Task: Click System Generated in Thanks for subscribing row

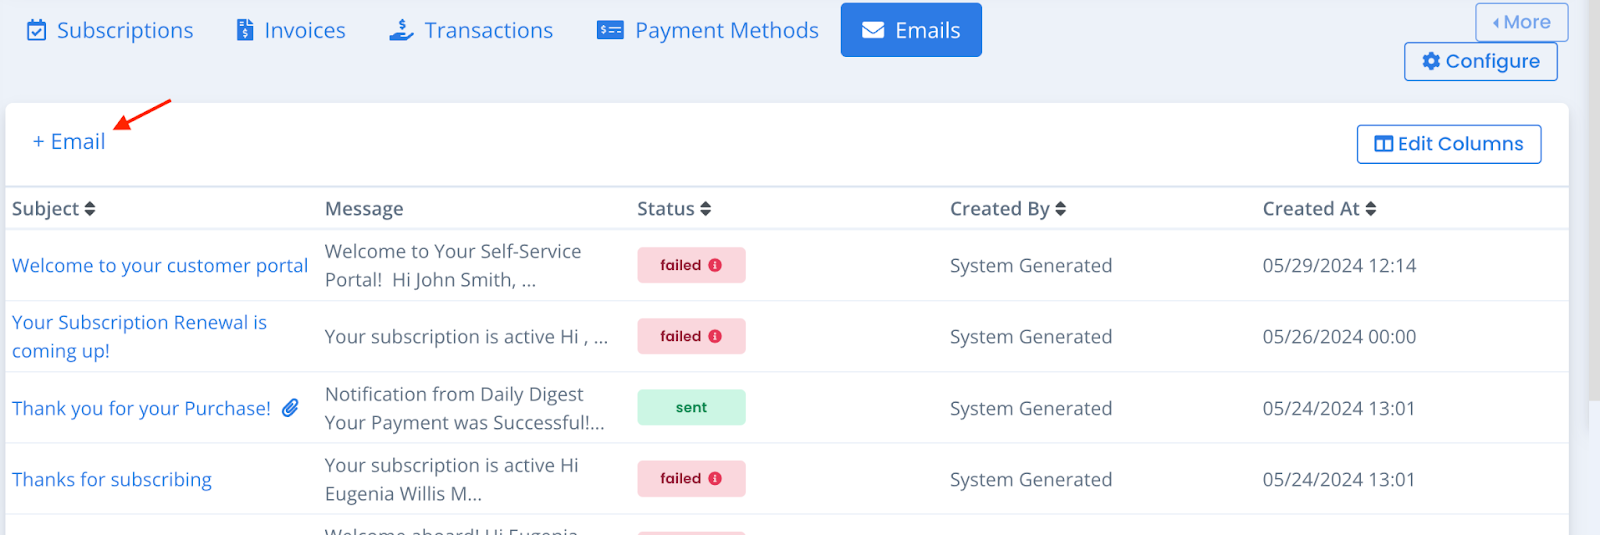Action: coord(1031,480)
